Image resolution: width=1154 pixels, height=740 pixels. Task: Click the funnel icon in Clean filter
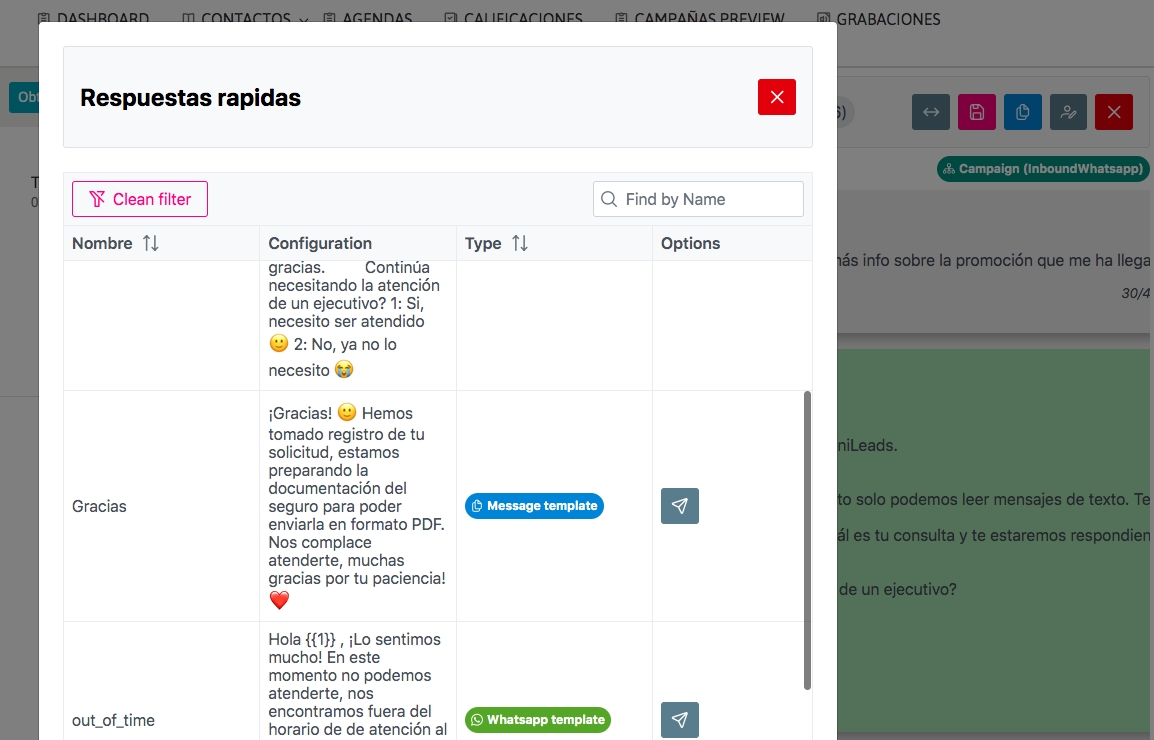click(96, 199)
